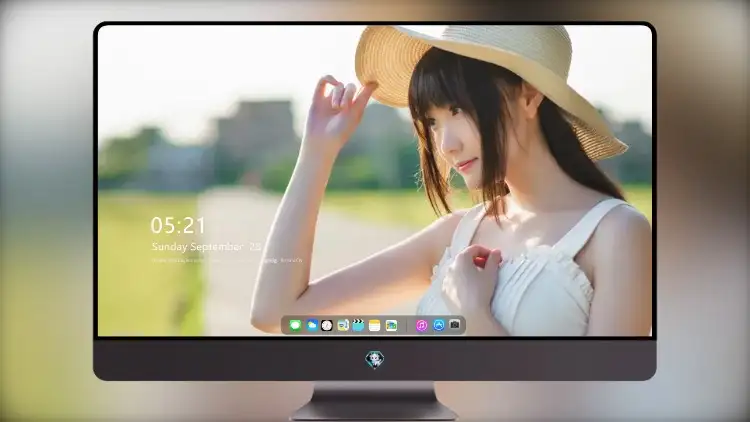Viewport: 750px width, 422px height.
Task: Launch the pink iTunes music app
Action: coord(421,325)
